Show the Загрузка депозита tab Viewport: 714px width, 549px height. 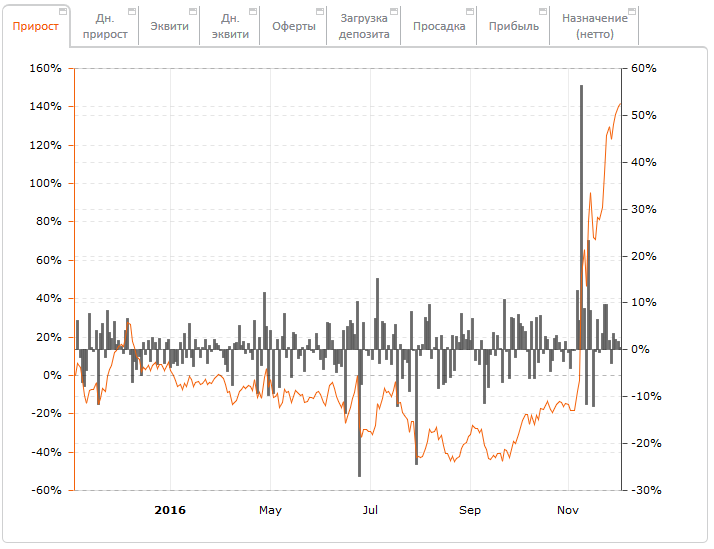(364, 27)
